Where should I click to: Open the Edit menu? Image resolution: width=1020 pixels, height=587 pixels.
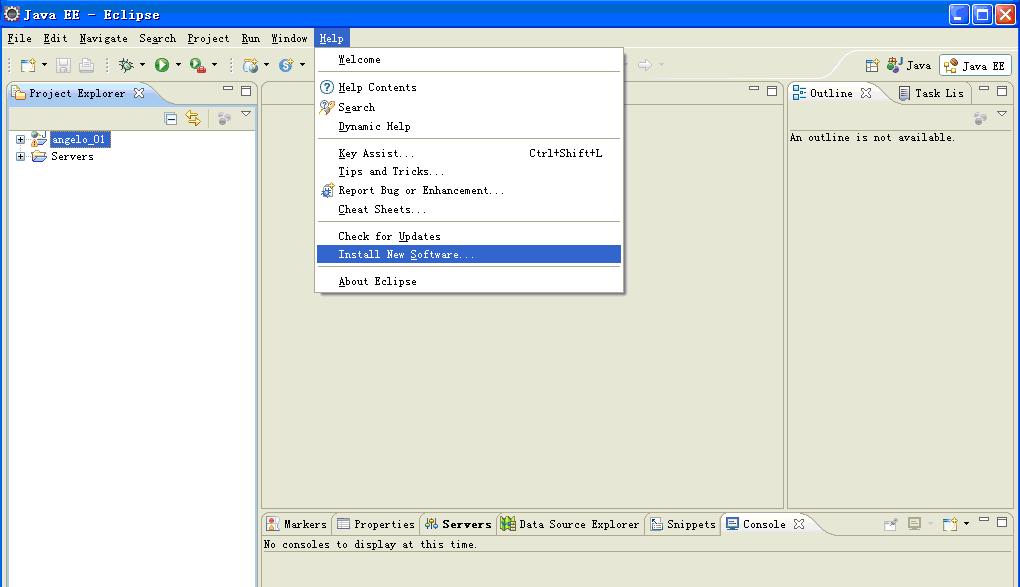point(55,38)
